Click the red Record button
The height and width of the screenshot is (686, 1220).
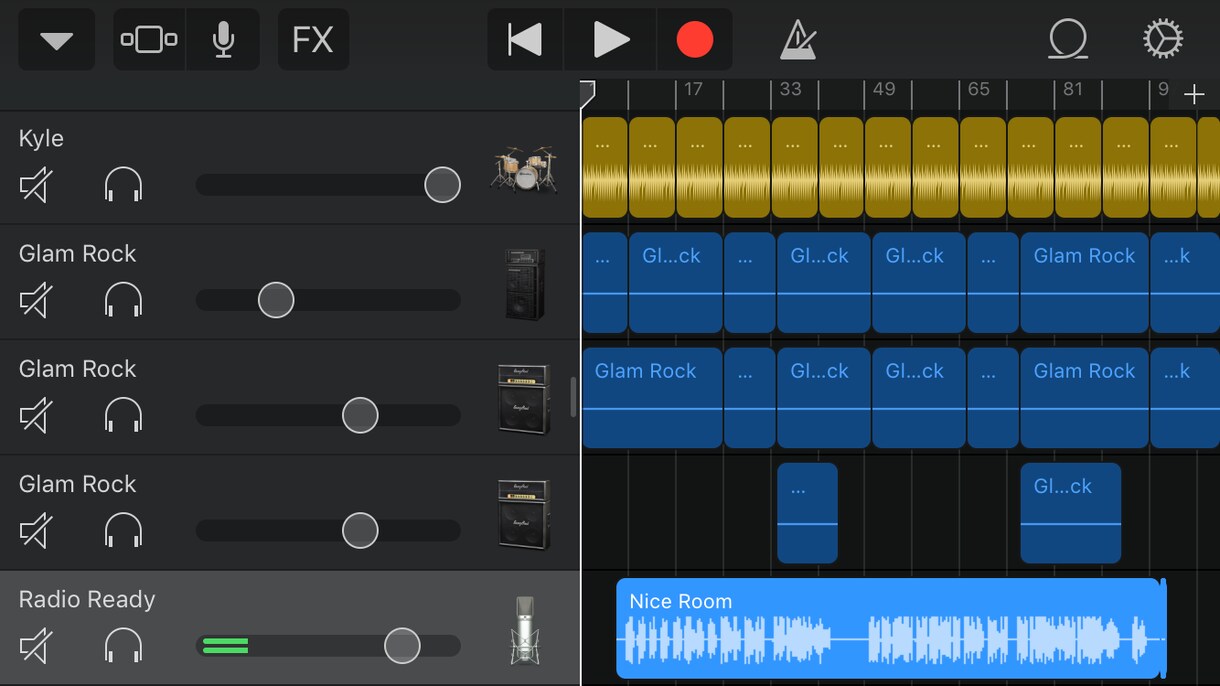pyautogui.click(x=694, y=40)
